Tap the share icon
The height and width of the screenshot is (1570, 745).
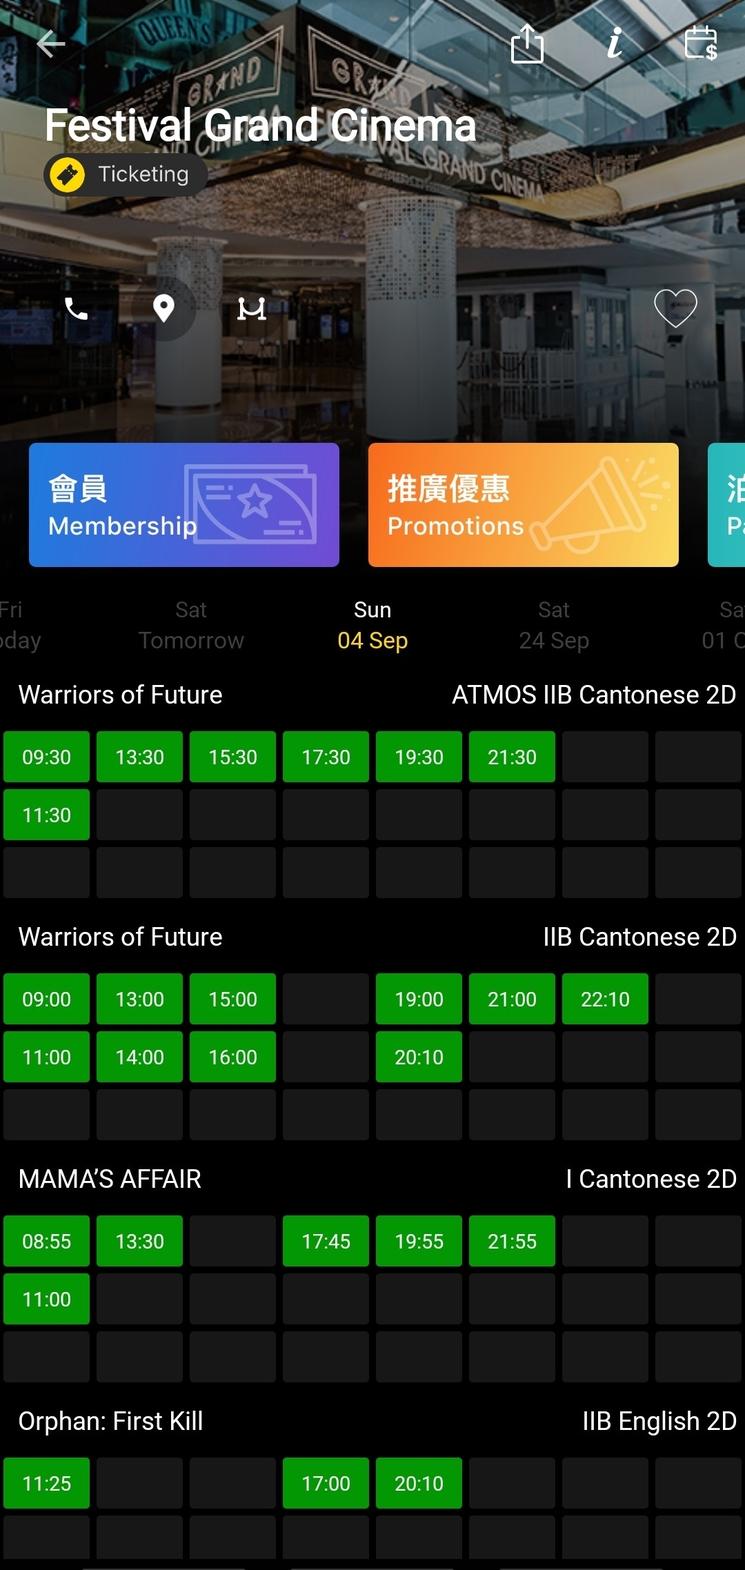point(527,44)
